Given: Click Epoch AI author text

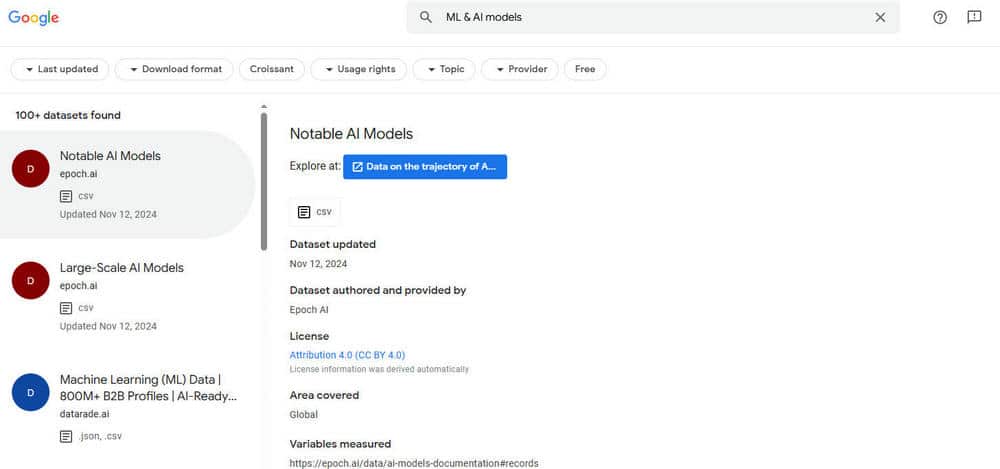Looking at the screenshot, I should [x=309, y=310].
